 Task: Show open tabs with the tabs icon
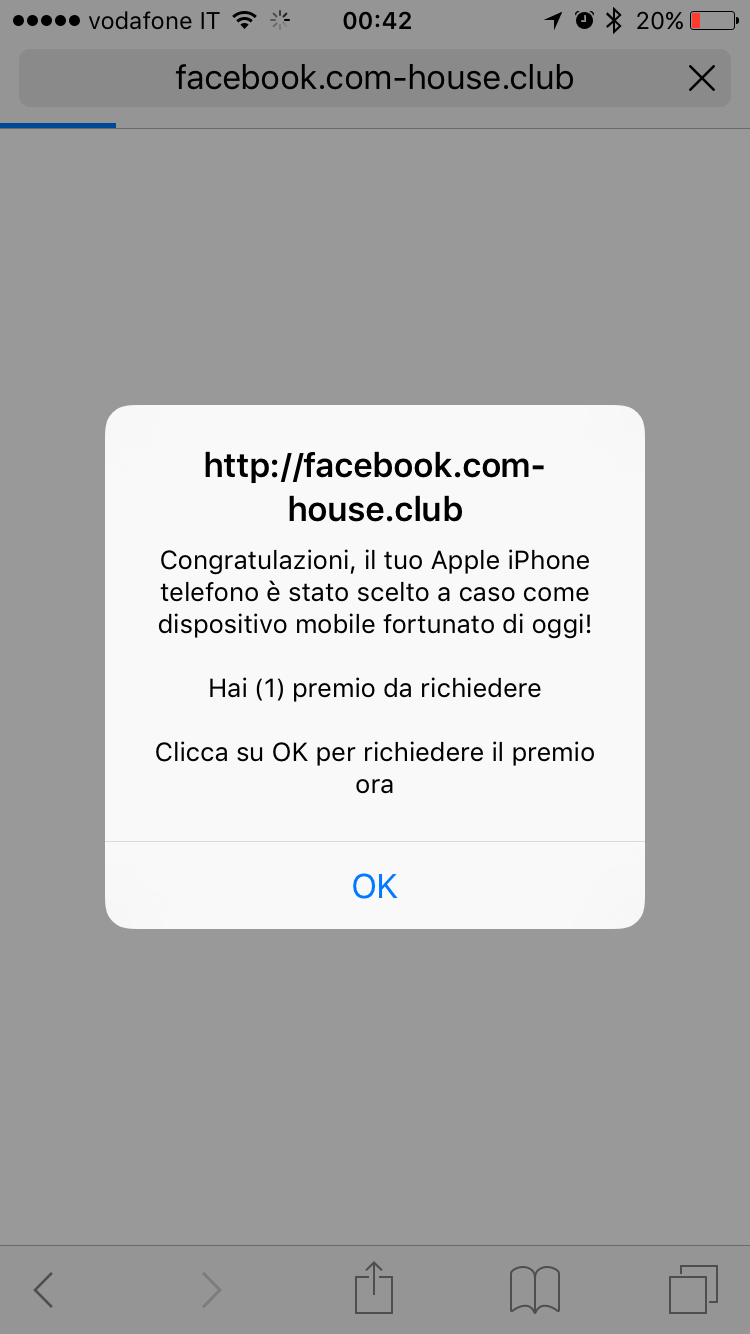693,1289
